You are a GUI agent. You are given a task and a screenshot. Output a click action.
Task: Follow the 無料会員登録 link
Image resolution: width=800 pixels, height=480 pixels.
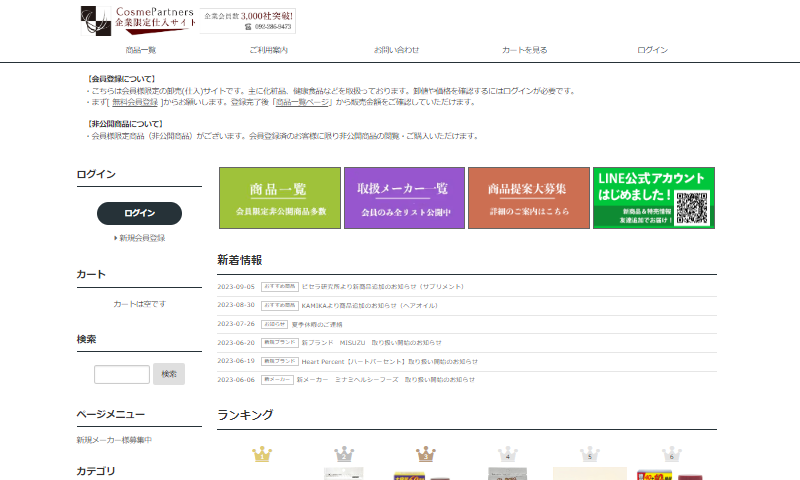pyautogui.click(x=135, y=102)
